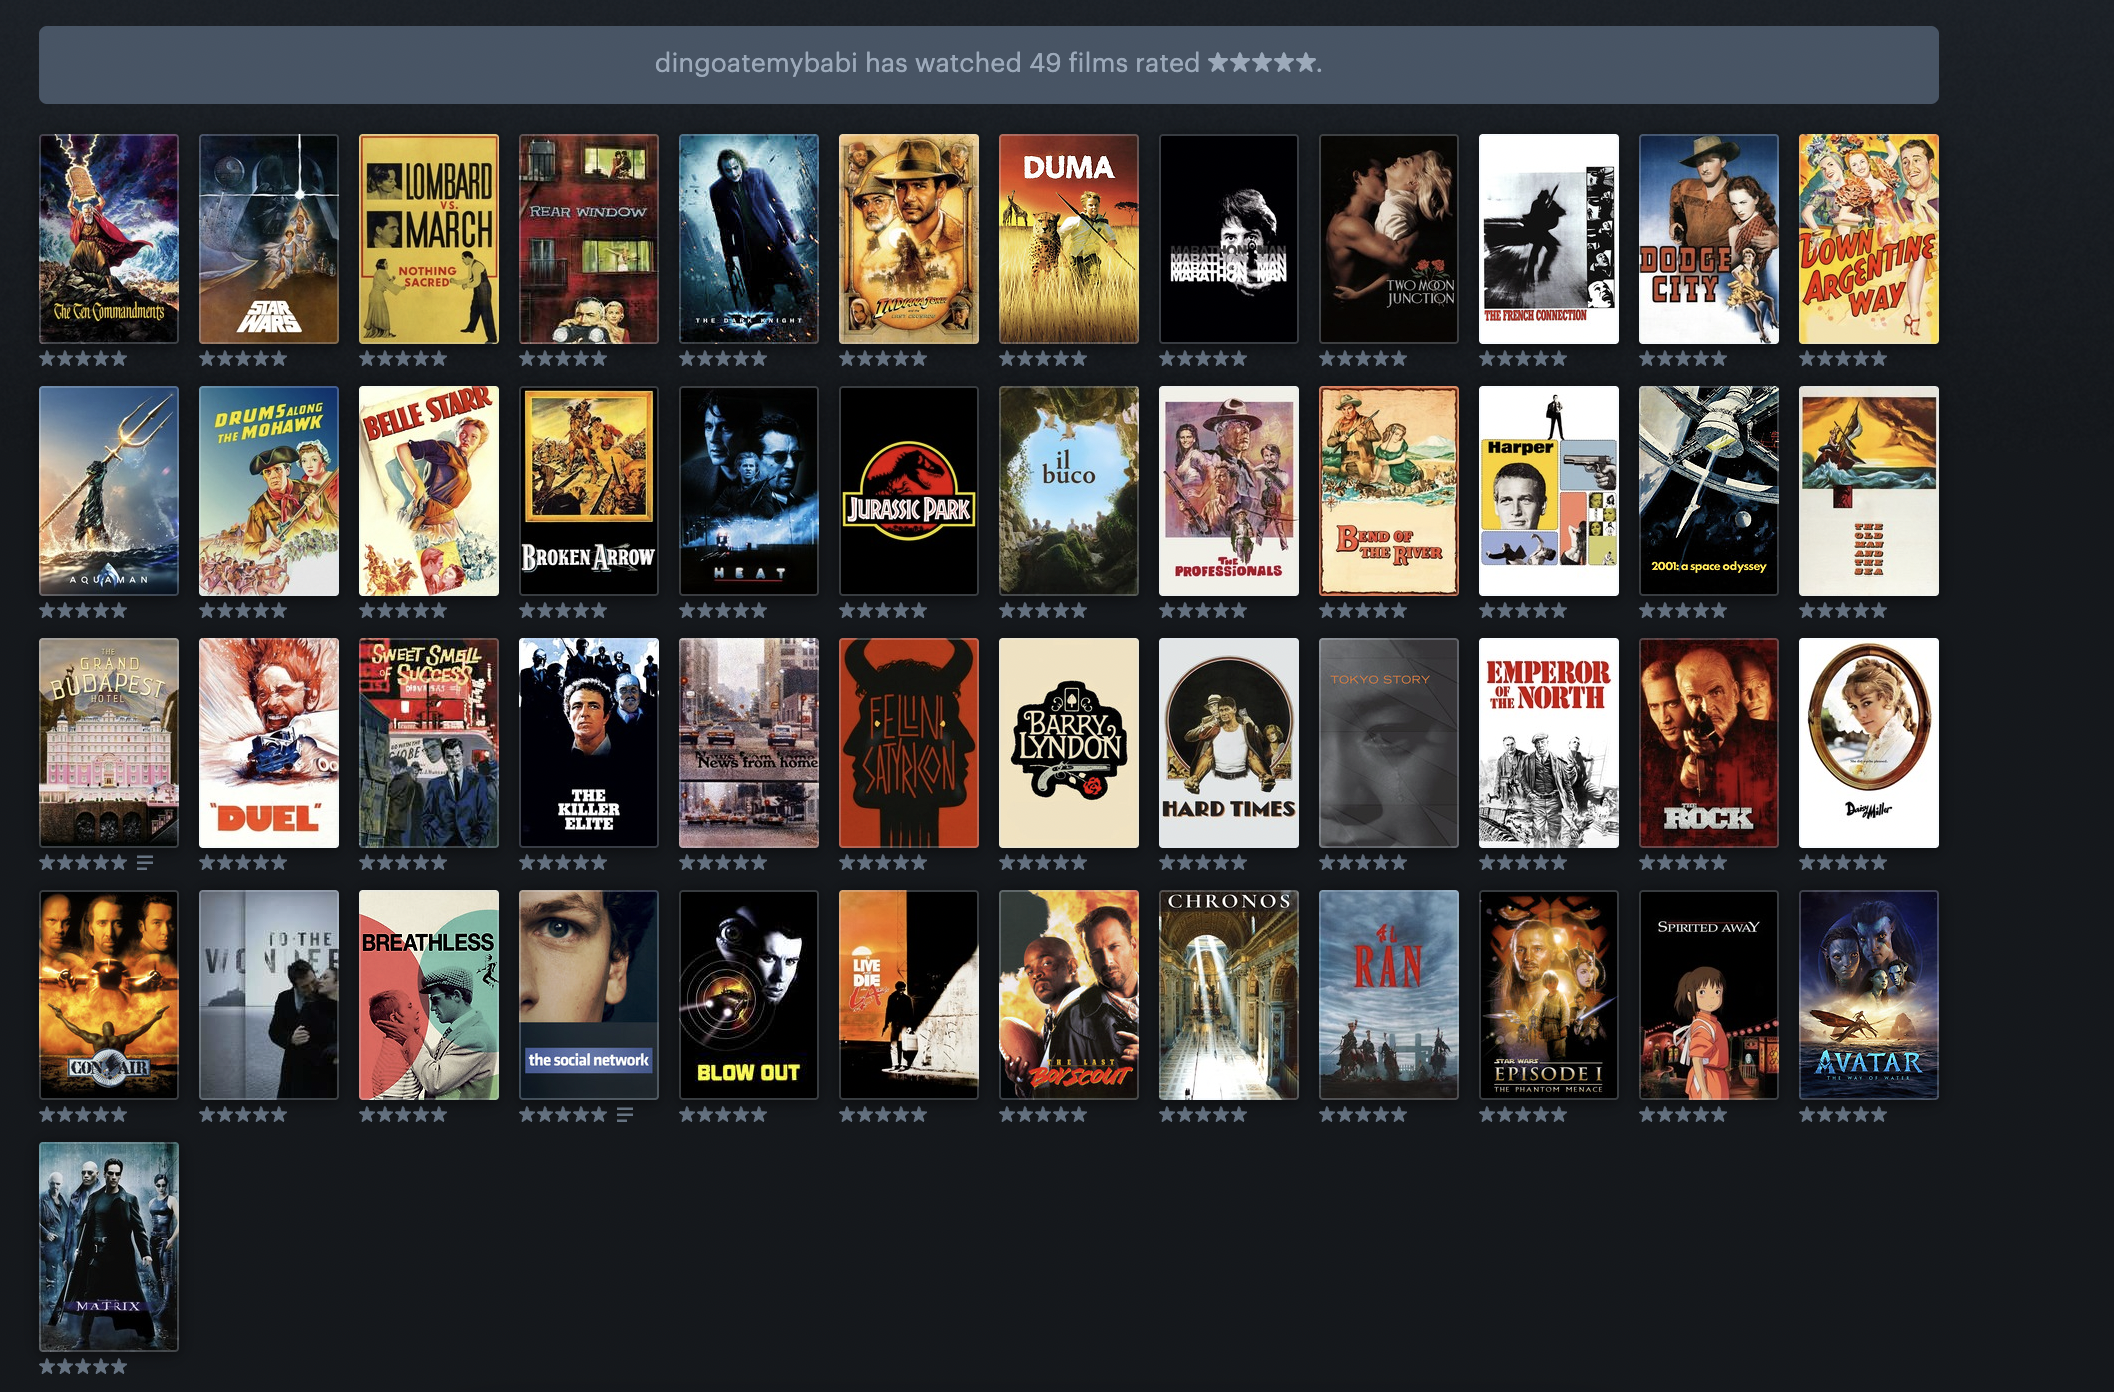The image size is (2114, 1392).
Task: Click the star rating under Spirited Away
Action: coord(1683,1114)
